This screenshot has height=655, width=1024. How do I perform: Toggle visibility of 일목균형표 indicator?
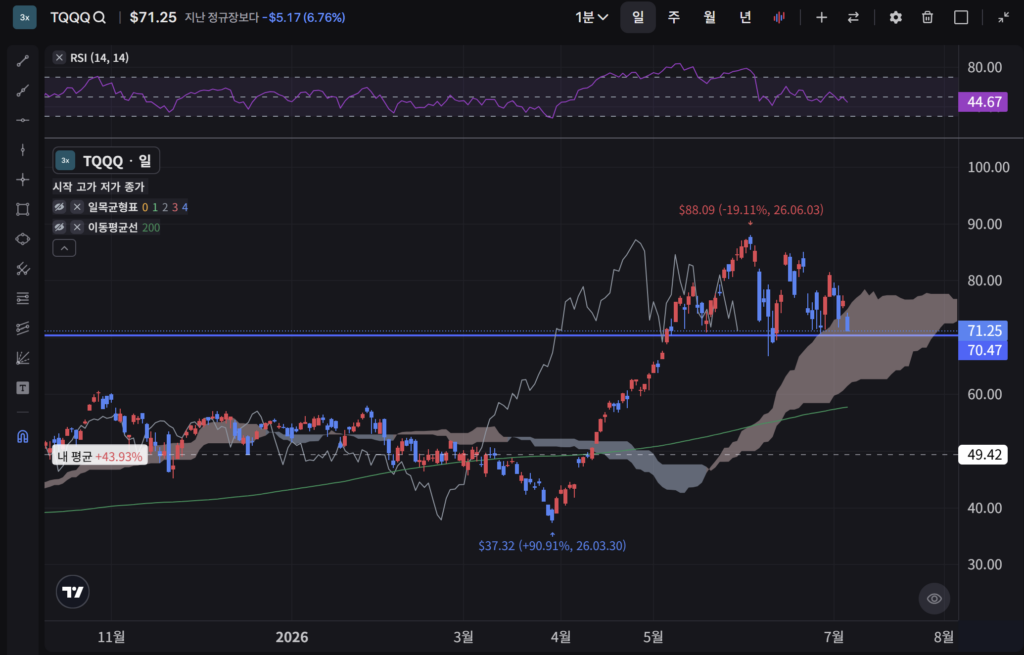pos(59,207)
